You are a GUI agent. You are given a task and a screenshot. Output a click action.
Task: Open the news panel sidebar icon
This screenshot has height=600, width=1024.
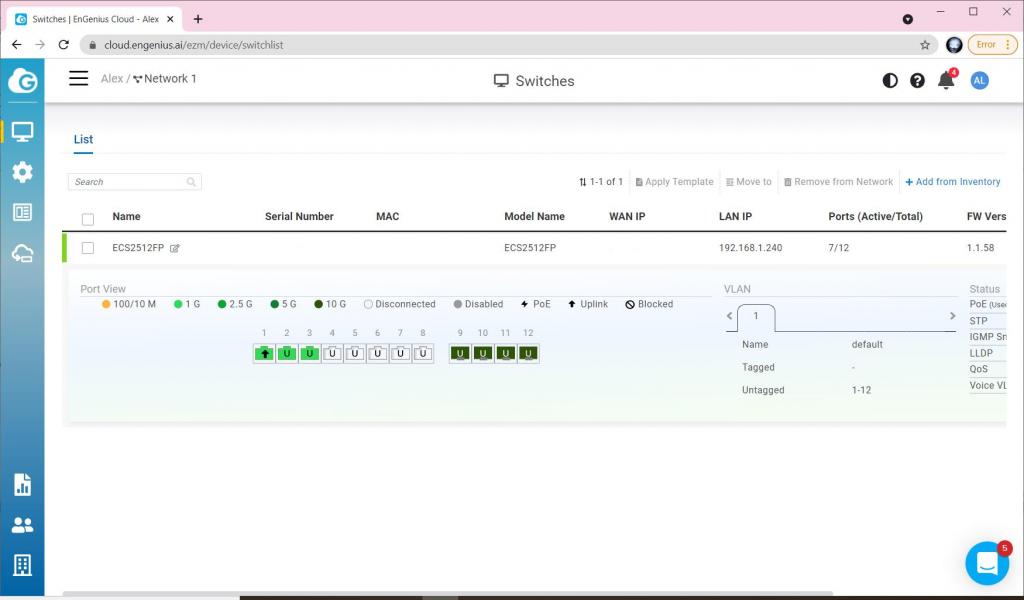click(x=22, y=212)
